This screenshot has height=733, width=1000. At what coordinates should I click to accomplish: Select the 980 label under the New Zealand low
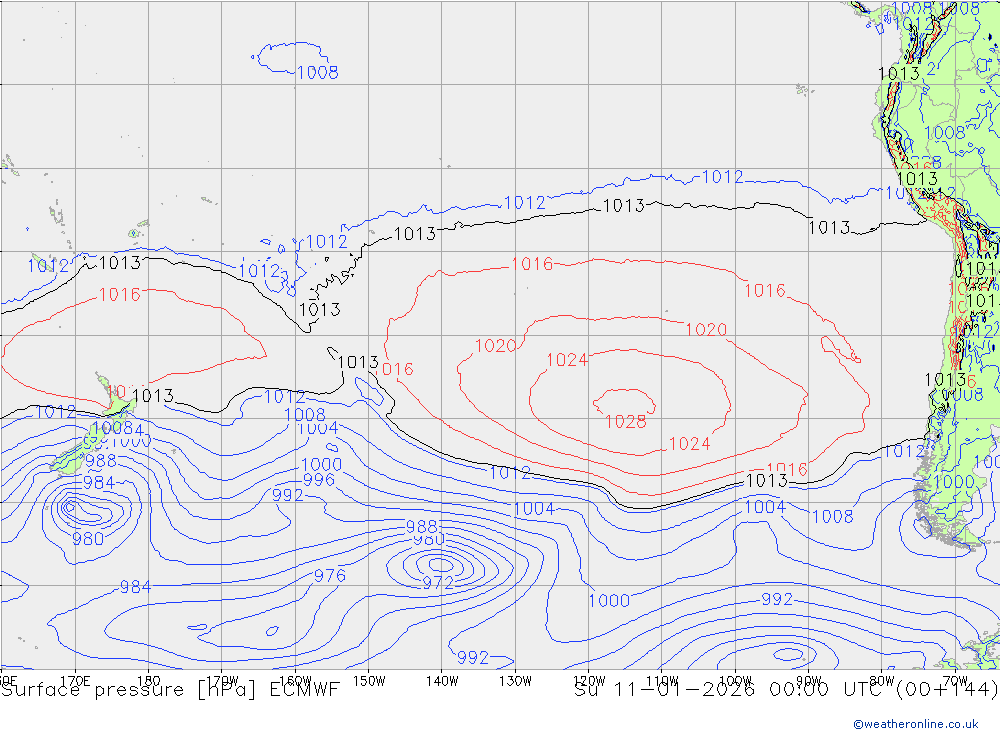(88, 539)
